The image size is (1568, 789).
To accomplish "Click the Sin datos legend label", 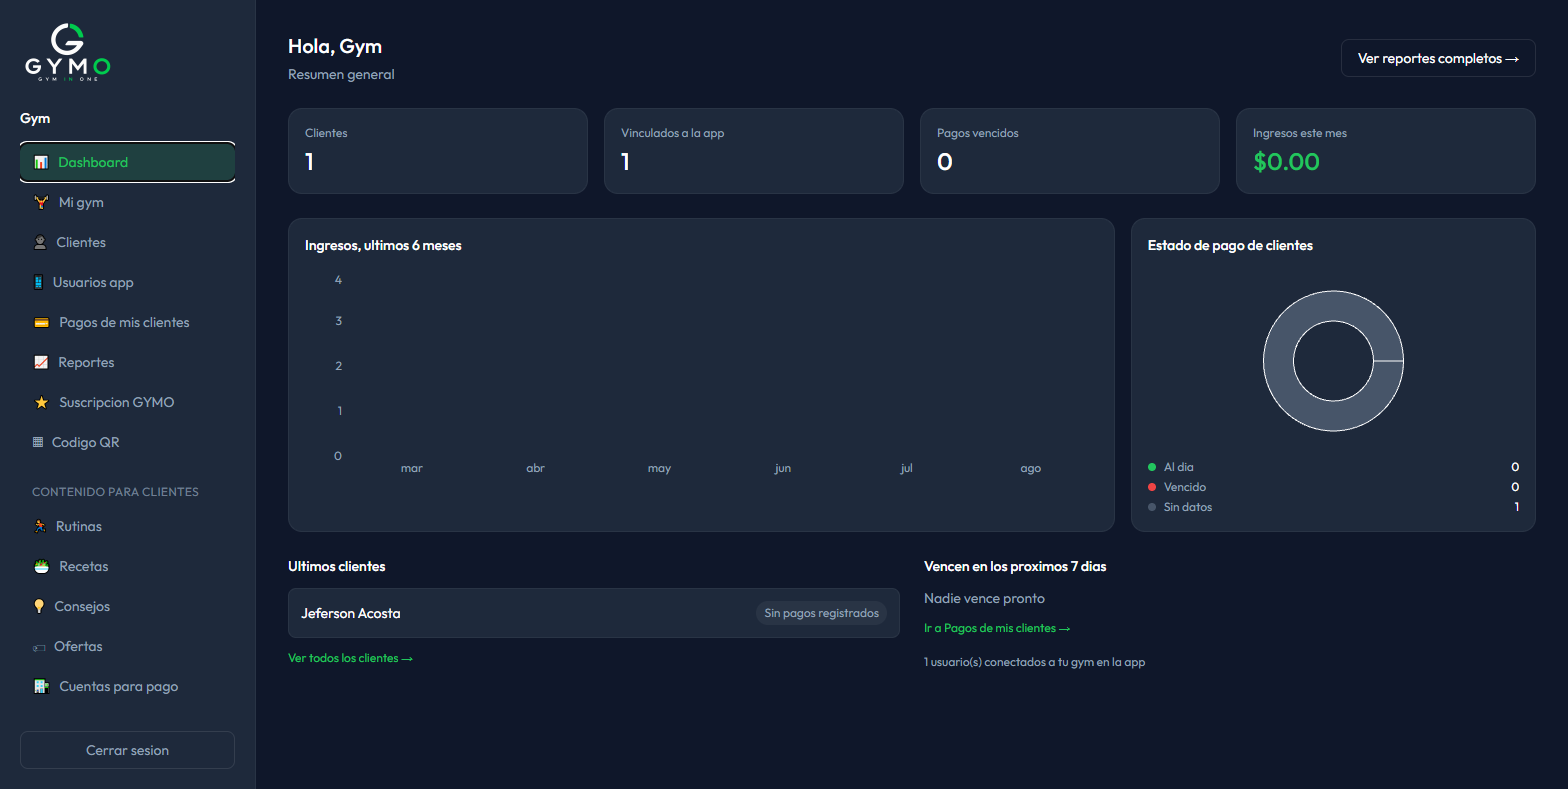I will [1188, 507].
